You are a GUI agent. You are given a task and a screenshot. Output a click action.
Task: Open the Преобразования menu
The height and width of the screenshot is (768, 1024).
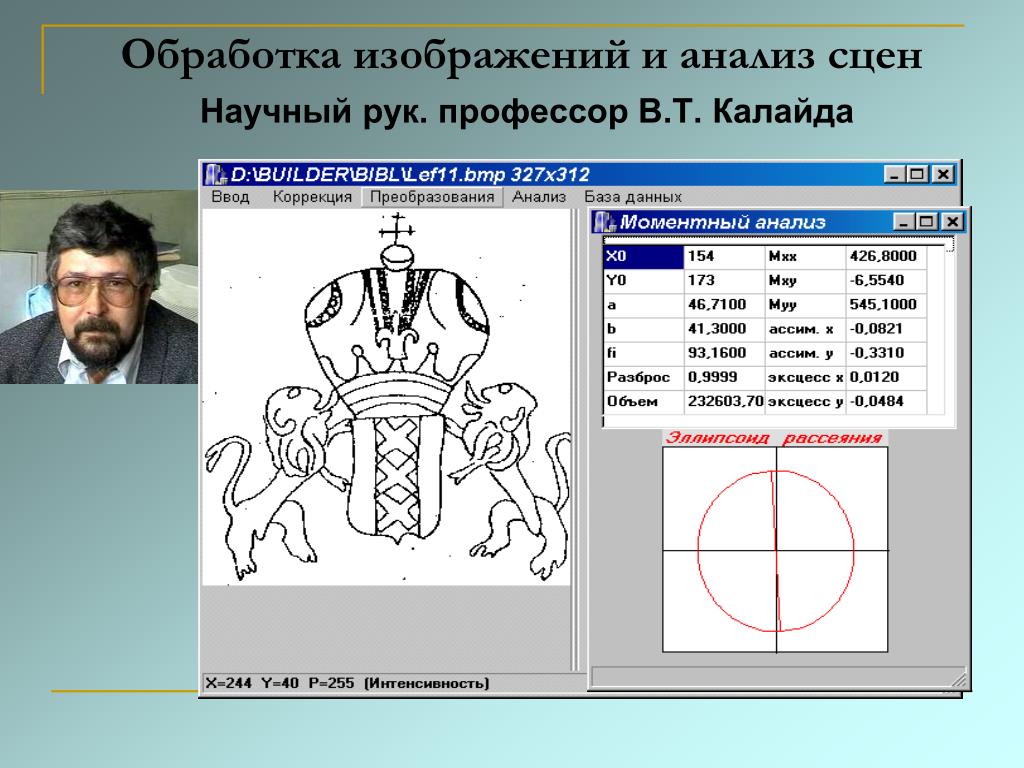click(432, 197)
